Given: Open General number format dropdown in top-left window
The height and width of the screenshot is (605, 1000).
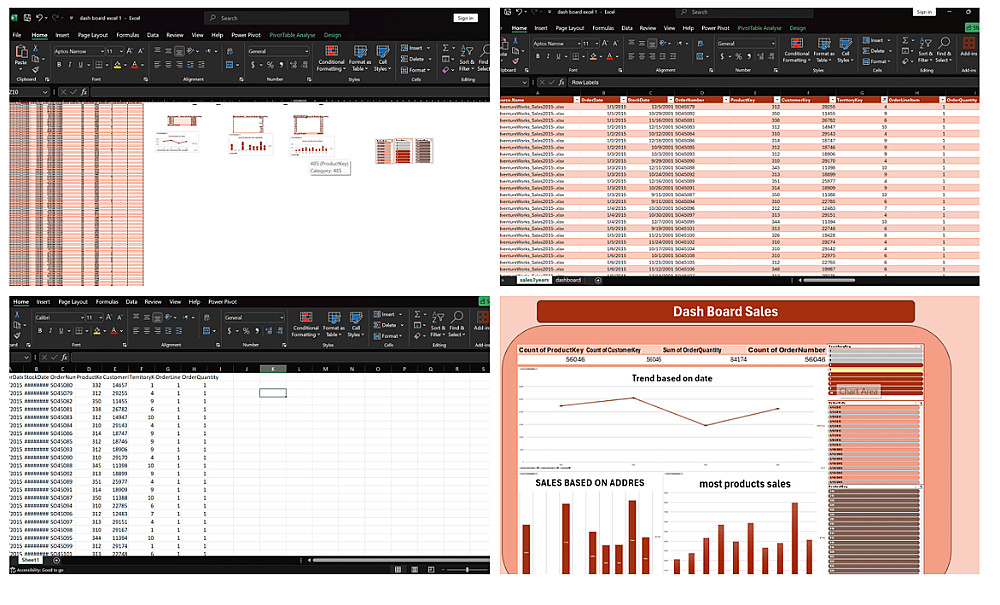Looking at the screenshot, I should (x=306, y=51).
